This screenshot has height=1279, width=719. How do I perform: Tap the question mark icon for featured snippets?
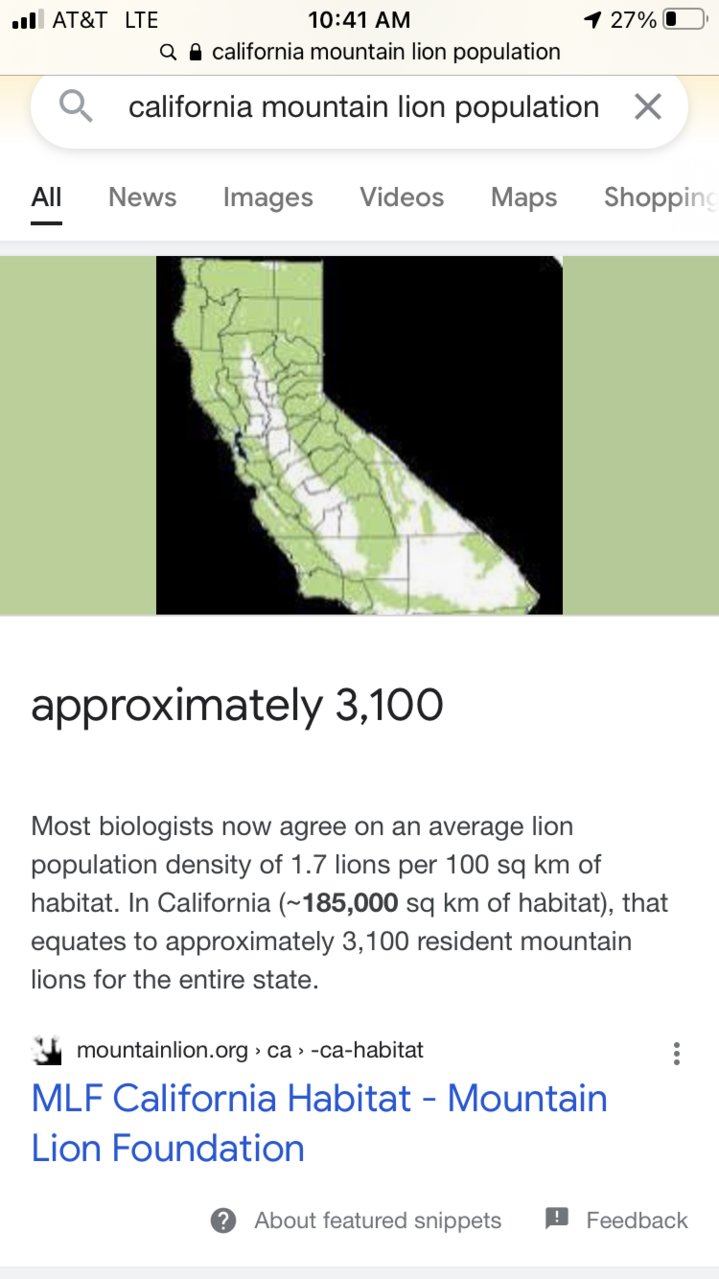coord(223,1220)
